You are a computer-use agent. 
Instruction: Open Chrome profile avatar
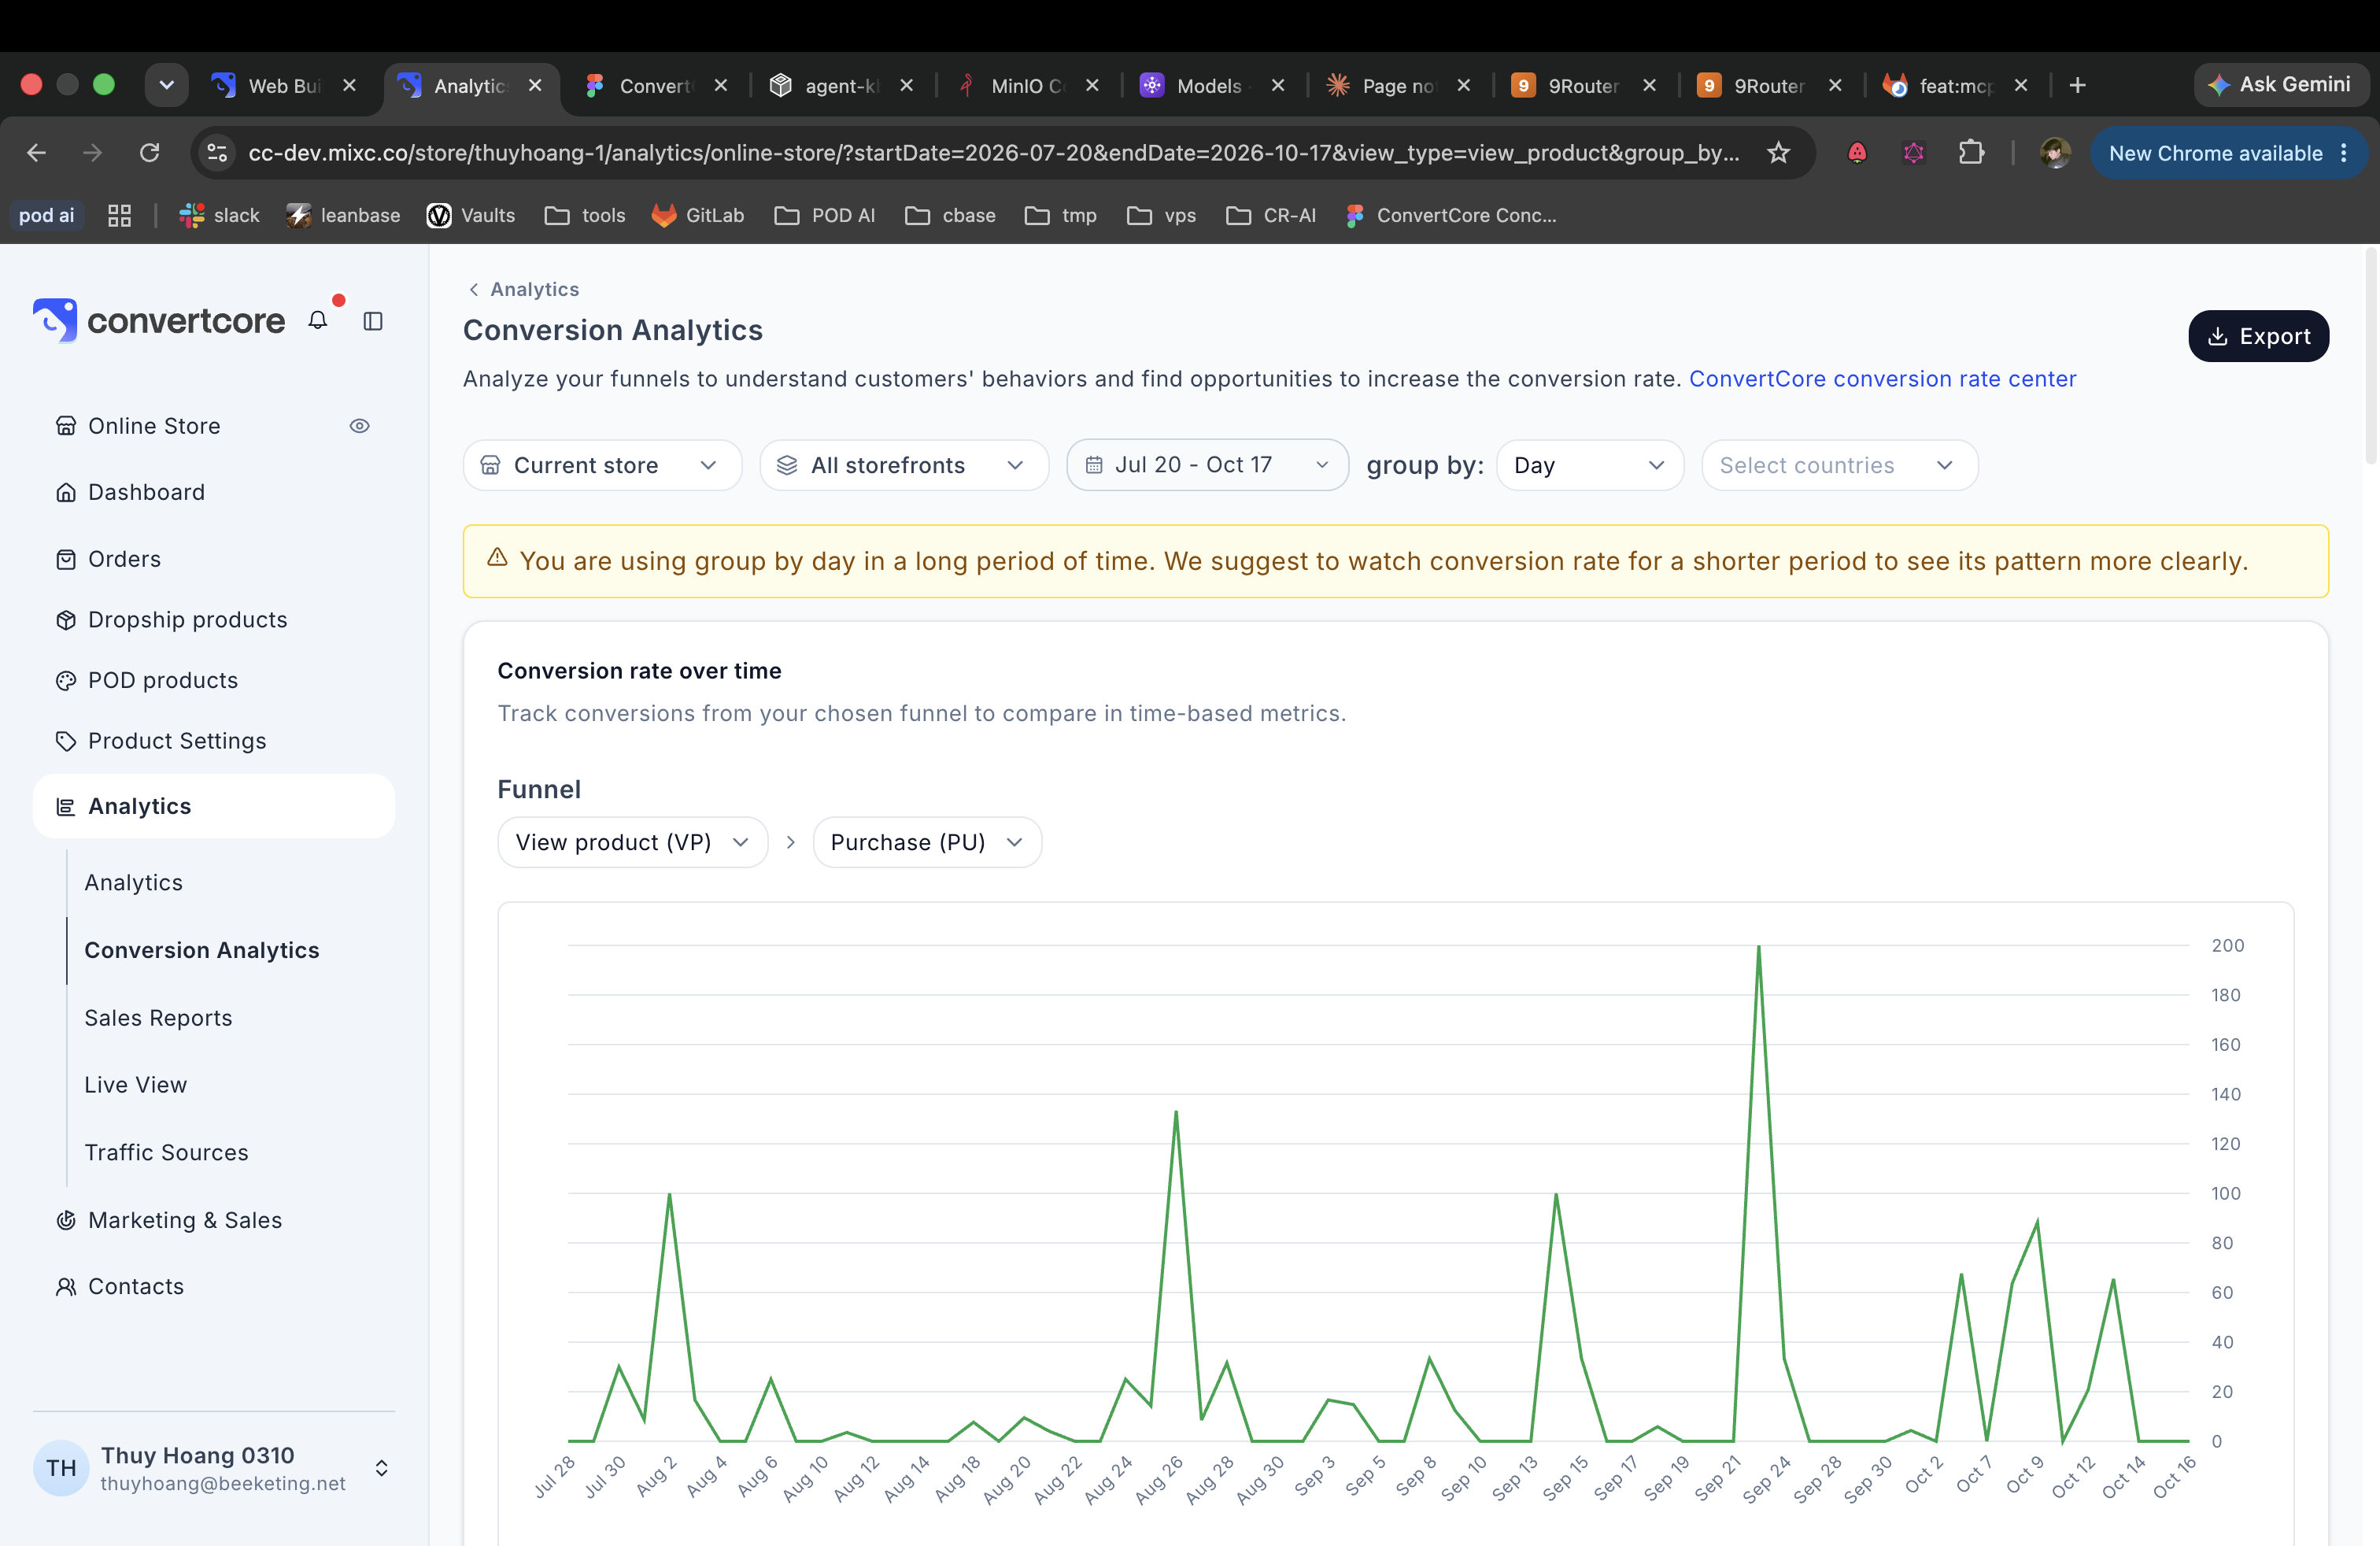pos(2055,153)
